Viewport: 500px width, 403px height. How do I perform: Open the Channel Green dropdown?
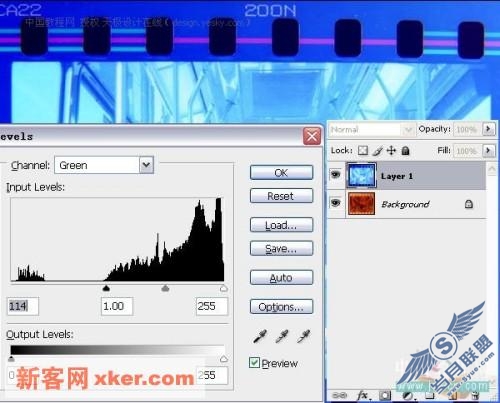click(x=146, y=165)
